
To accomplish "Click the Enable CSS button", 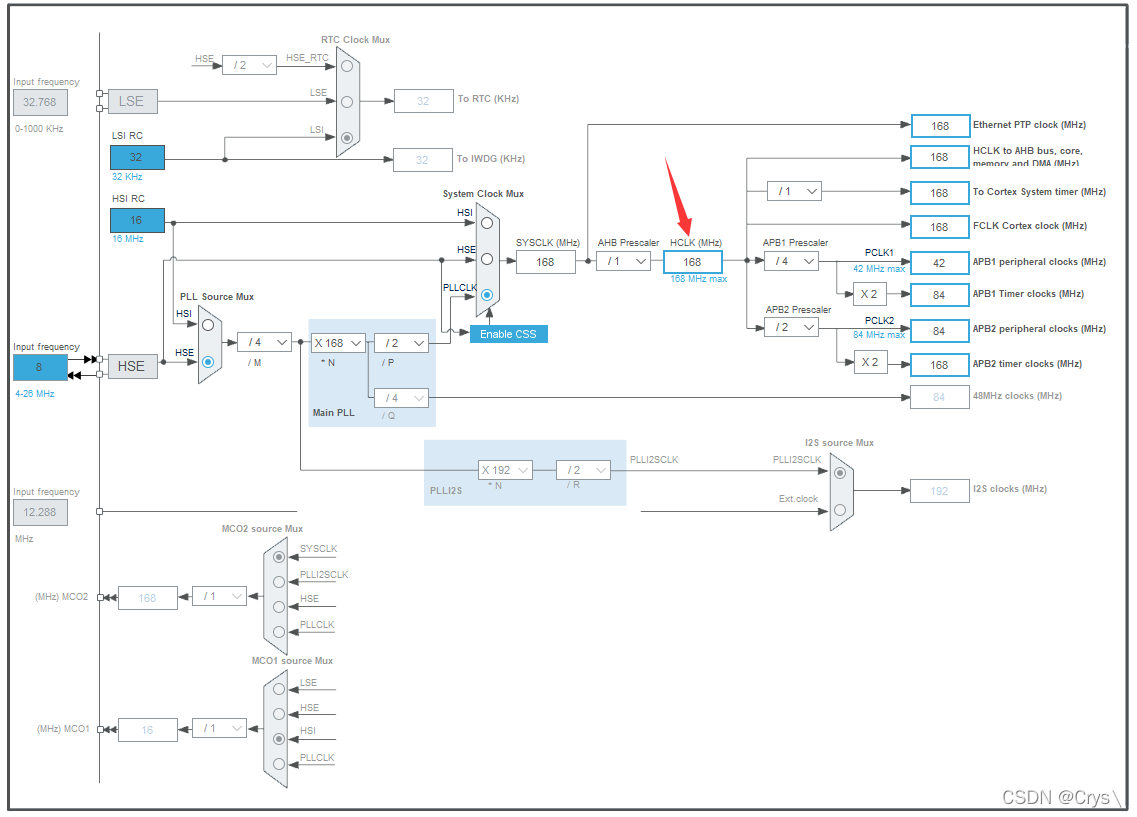I will (507, 334).
